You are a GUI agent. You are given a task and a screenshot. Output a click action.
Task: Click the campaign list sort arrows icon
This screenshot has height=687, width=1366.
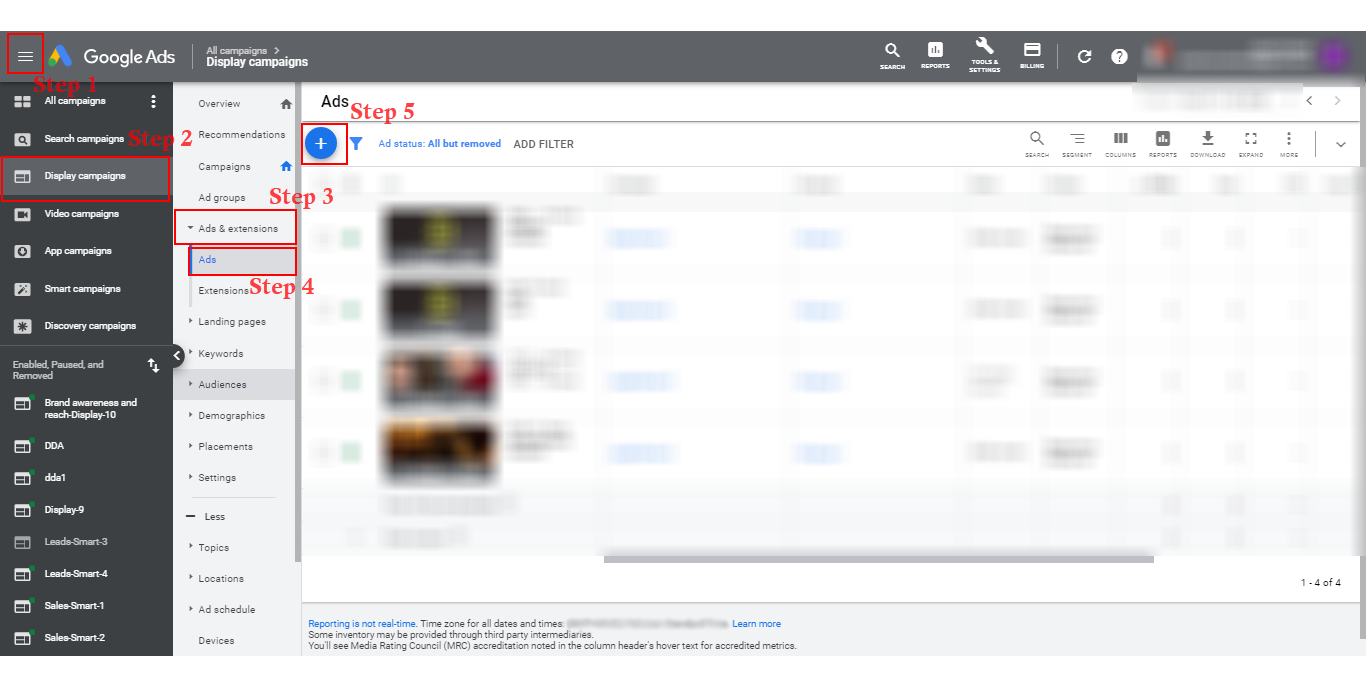153,366
